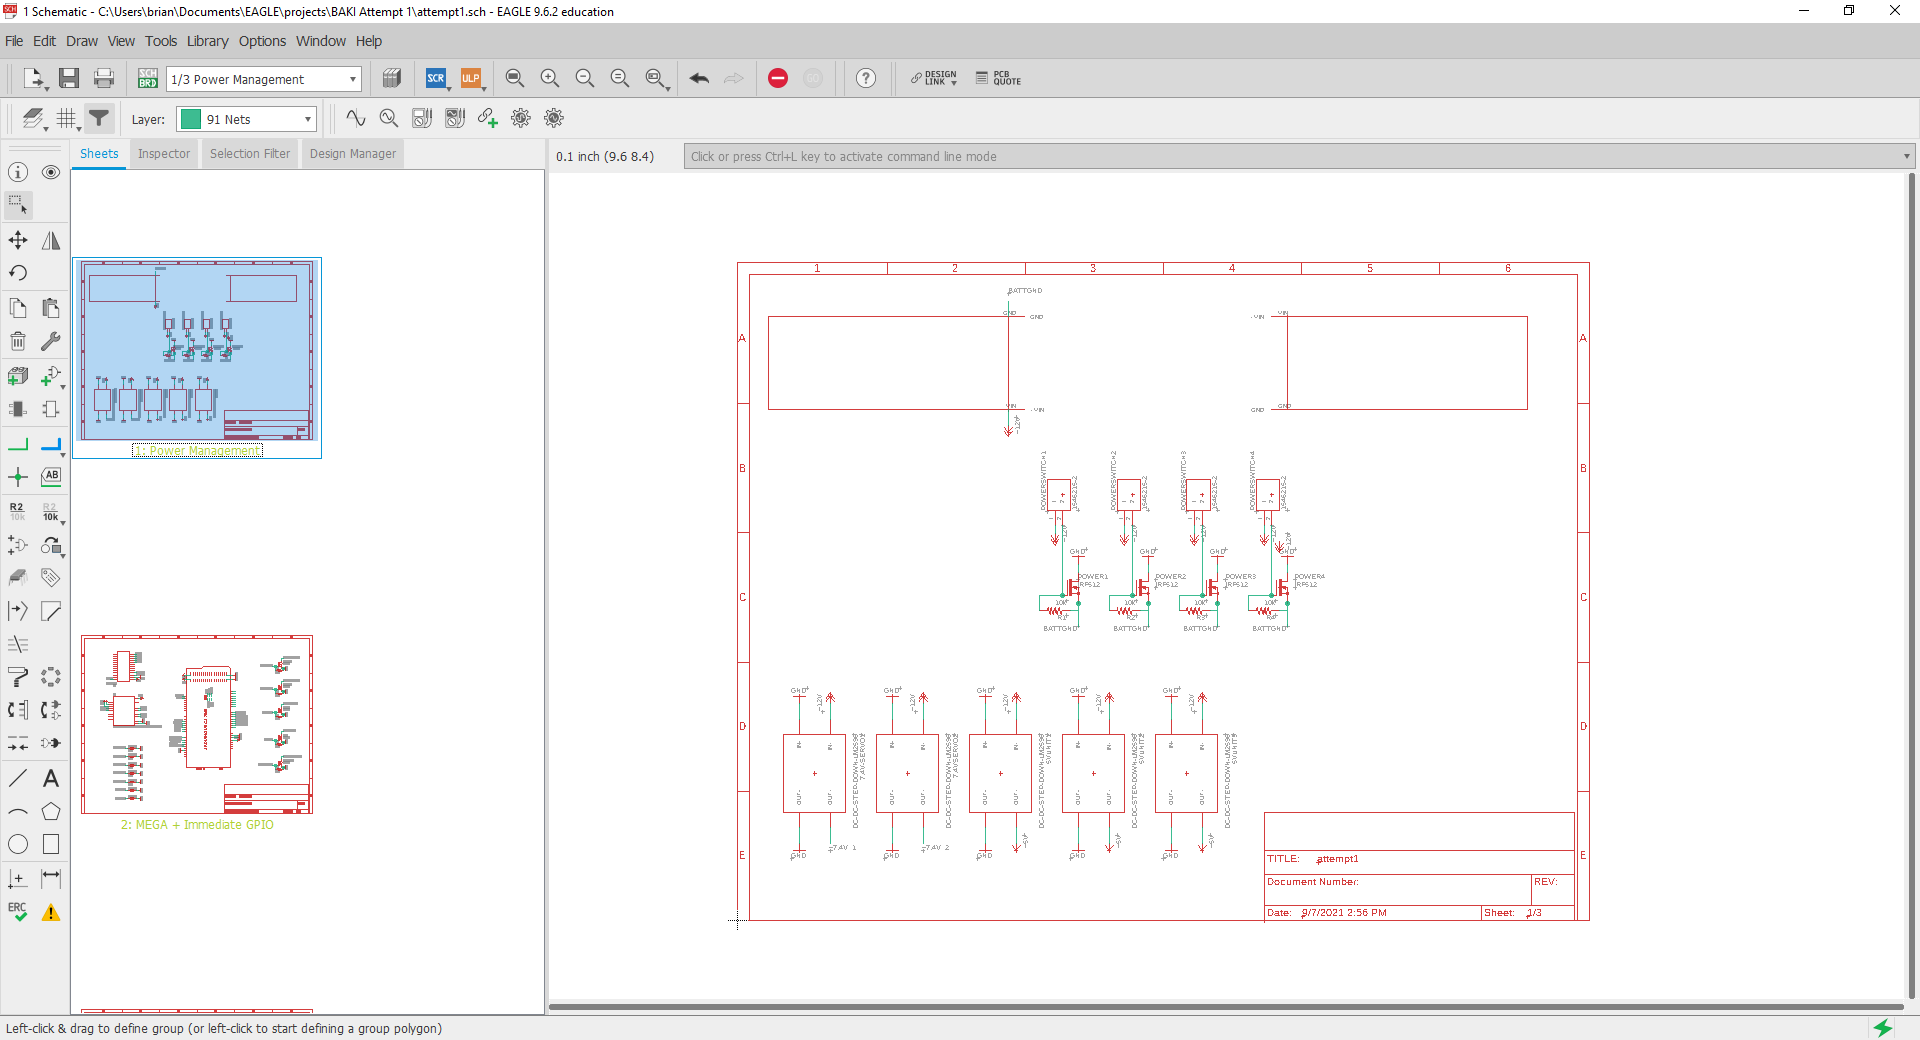Toggle the Show eye tool

coord(51,172)
